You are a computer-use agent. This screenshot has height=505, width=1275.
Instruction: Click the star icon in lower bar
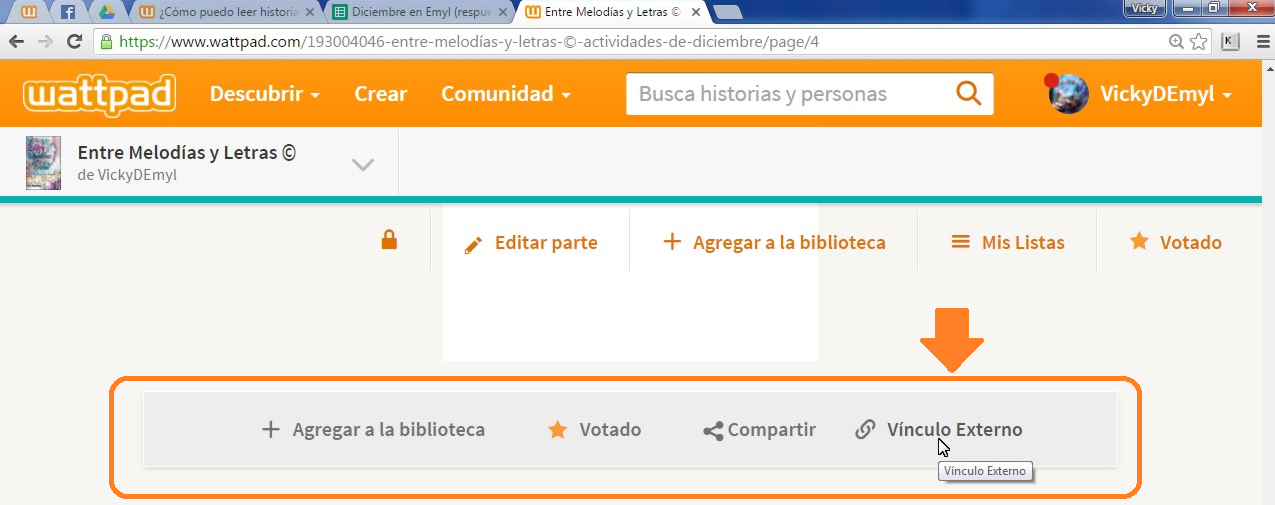pos(557,430)
